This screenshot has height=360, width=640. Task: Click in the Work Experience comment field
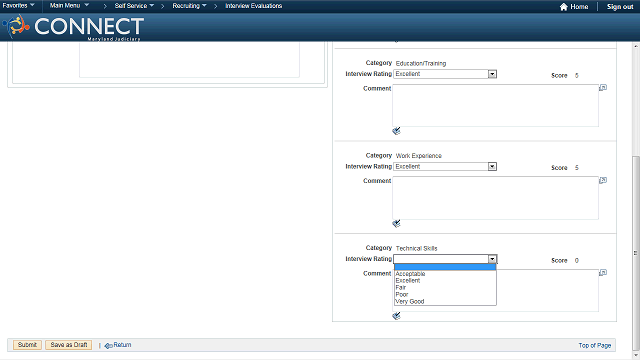click(496, 198)
